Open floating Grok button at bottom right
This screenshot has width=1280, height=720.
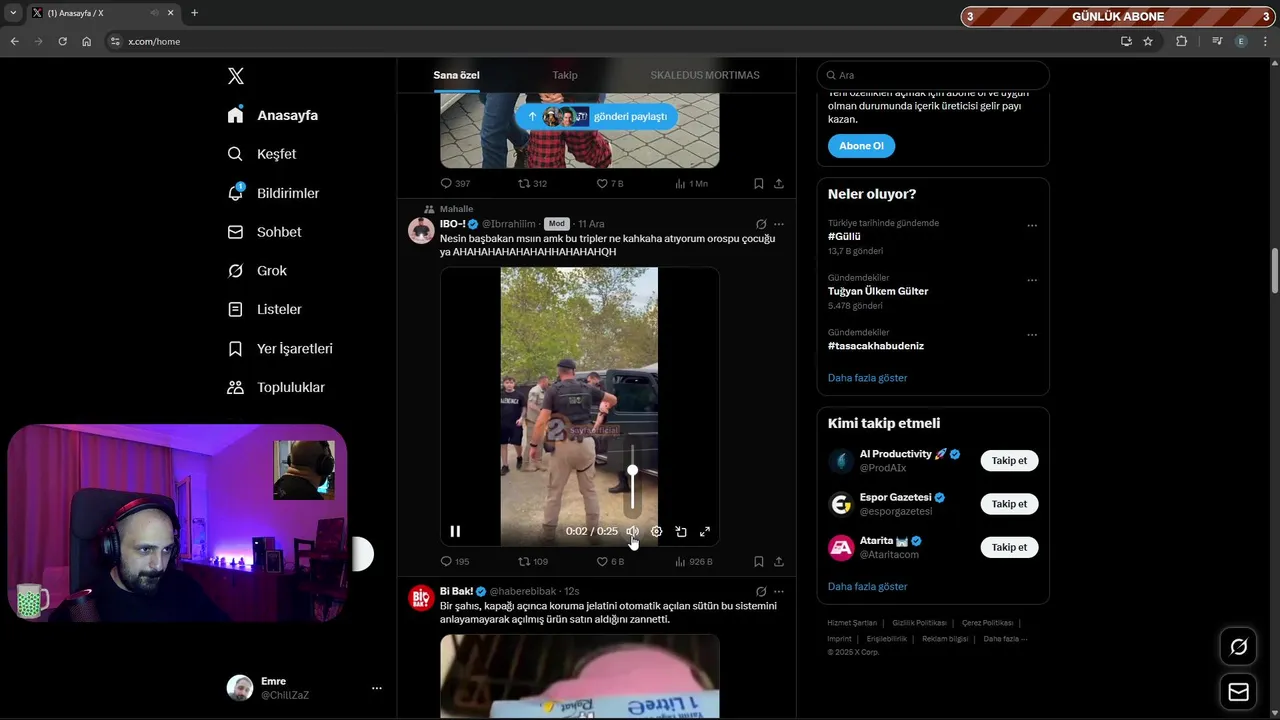[1239, 647]
